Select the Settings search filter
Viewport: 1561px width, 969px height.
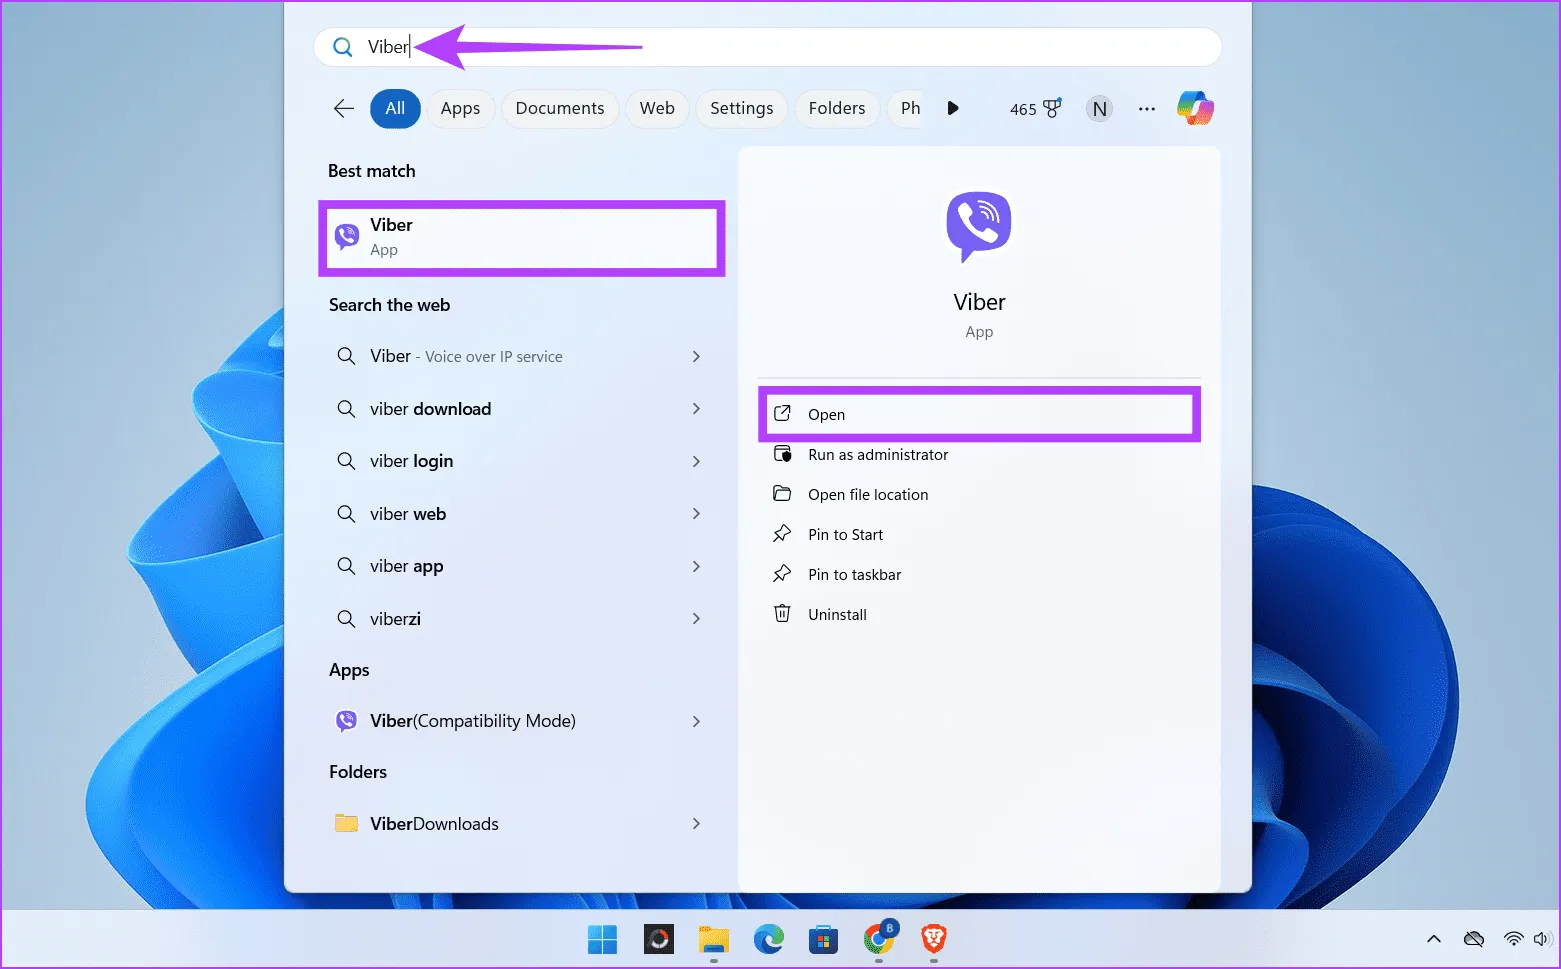coord(741,108)
